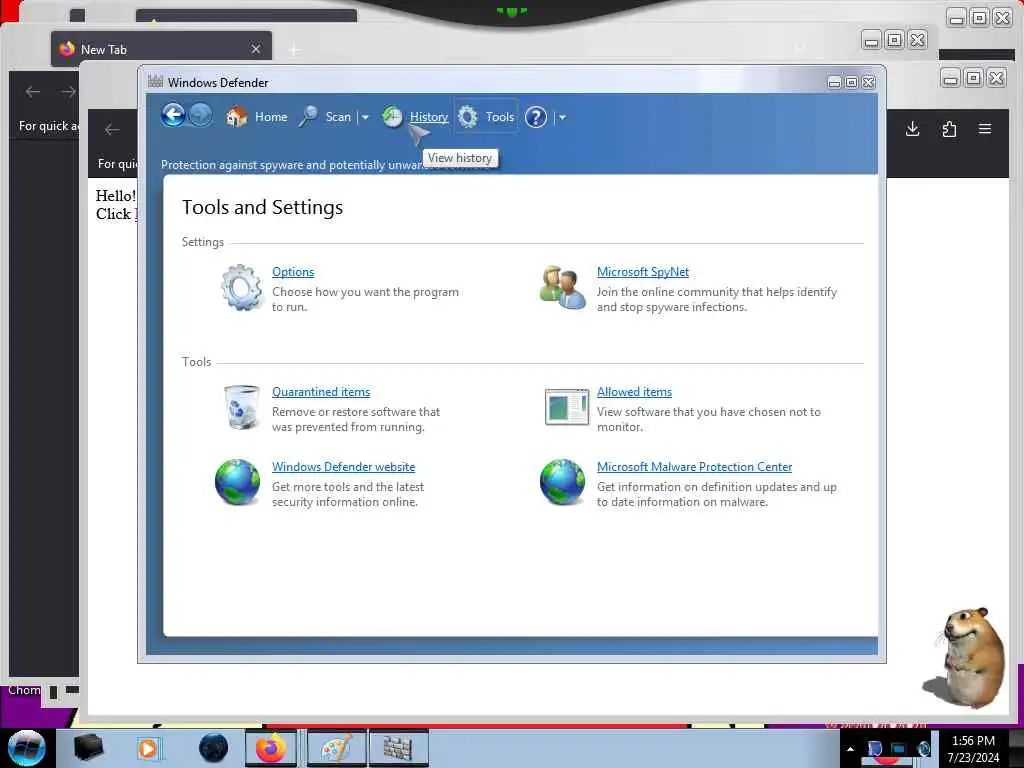The width and height of the screenshot is (1024, 768).
Task: Open Paint palette taskbar icon
Action: point(336,748)
